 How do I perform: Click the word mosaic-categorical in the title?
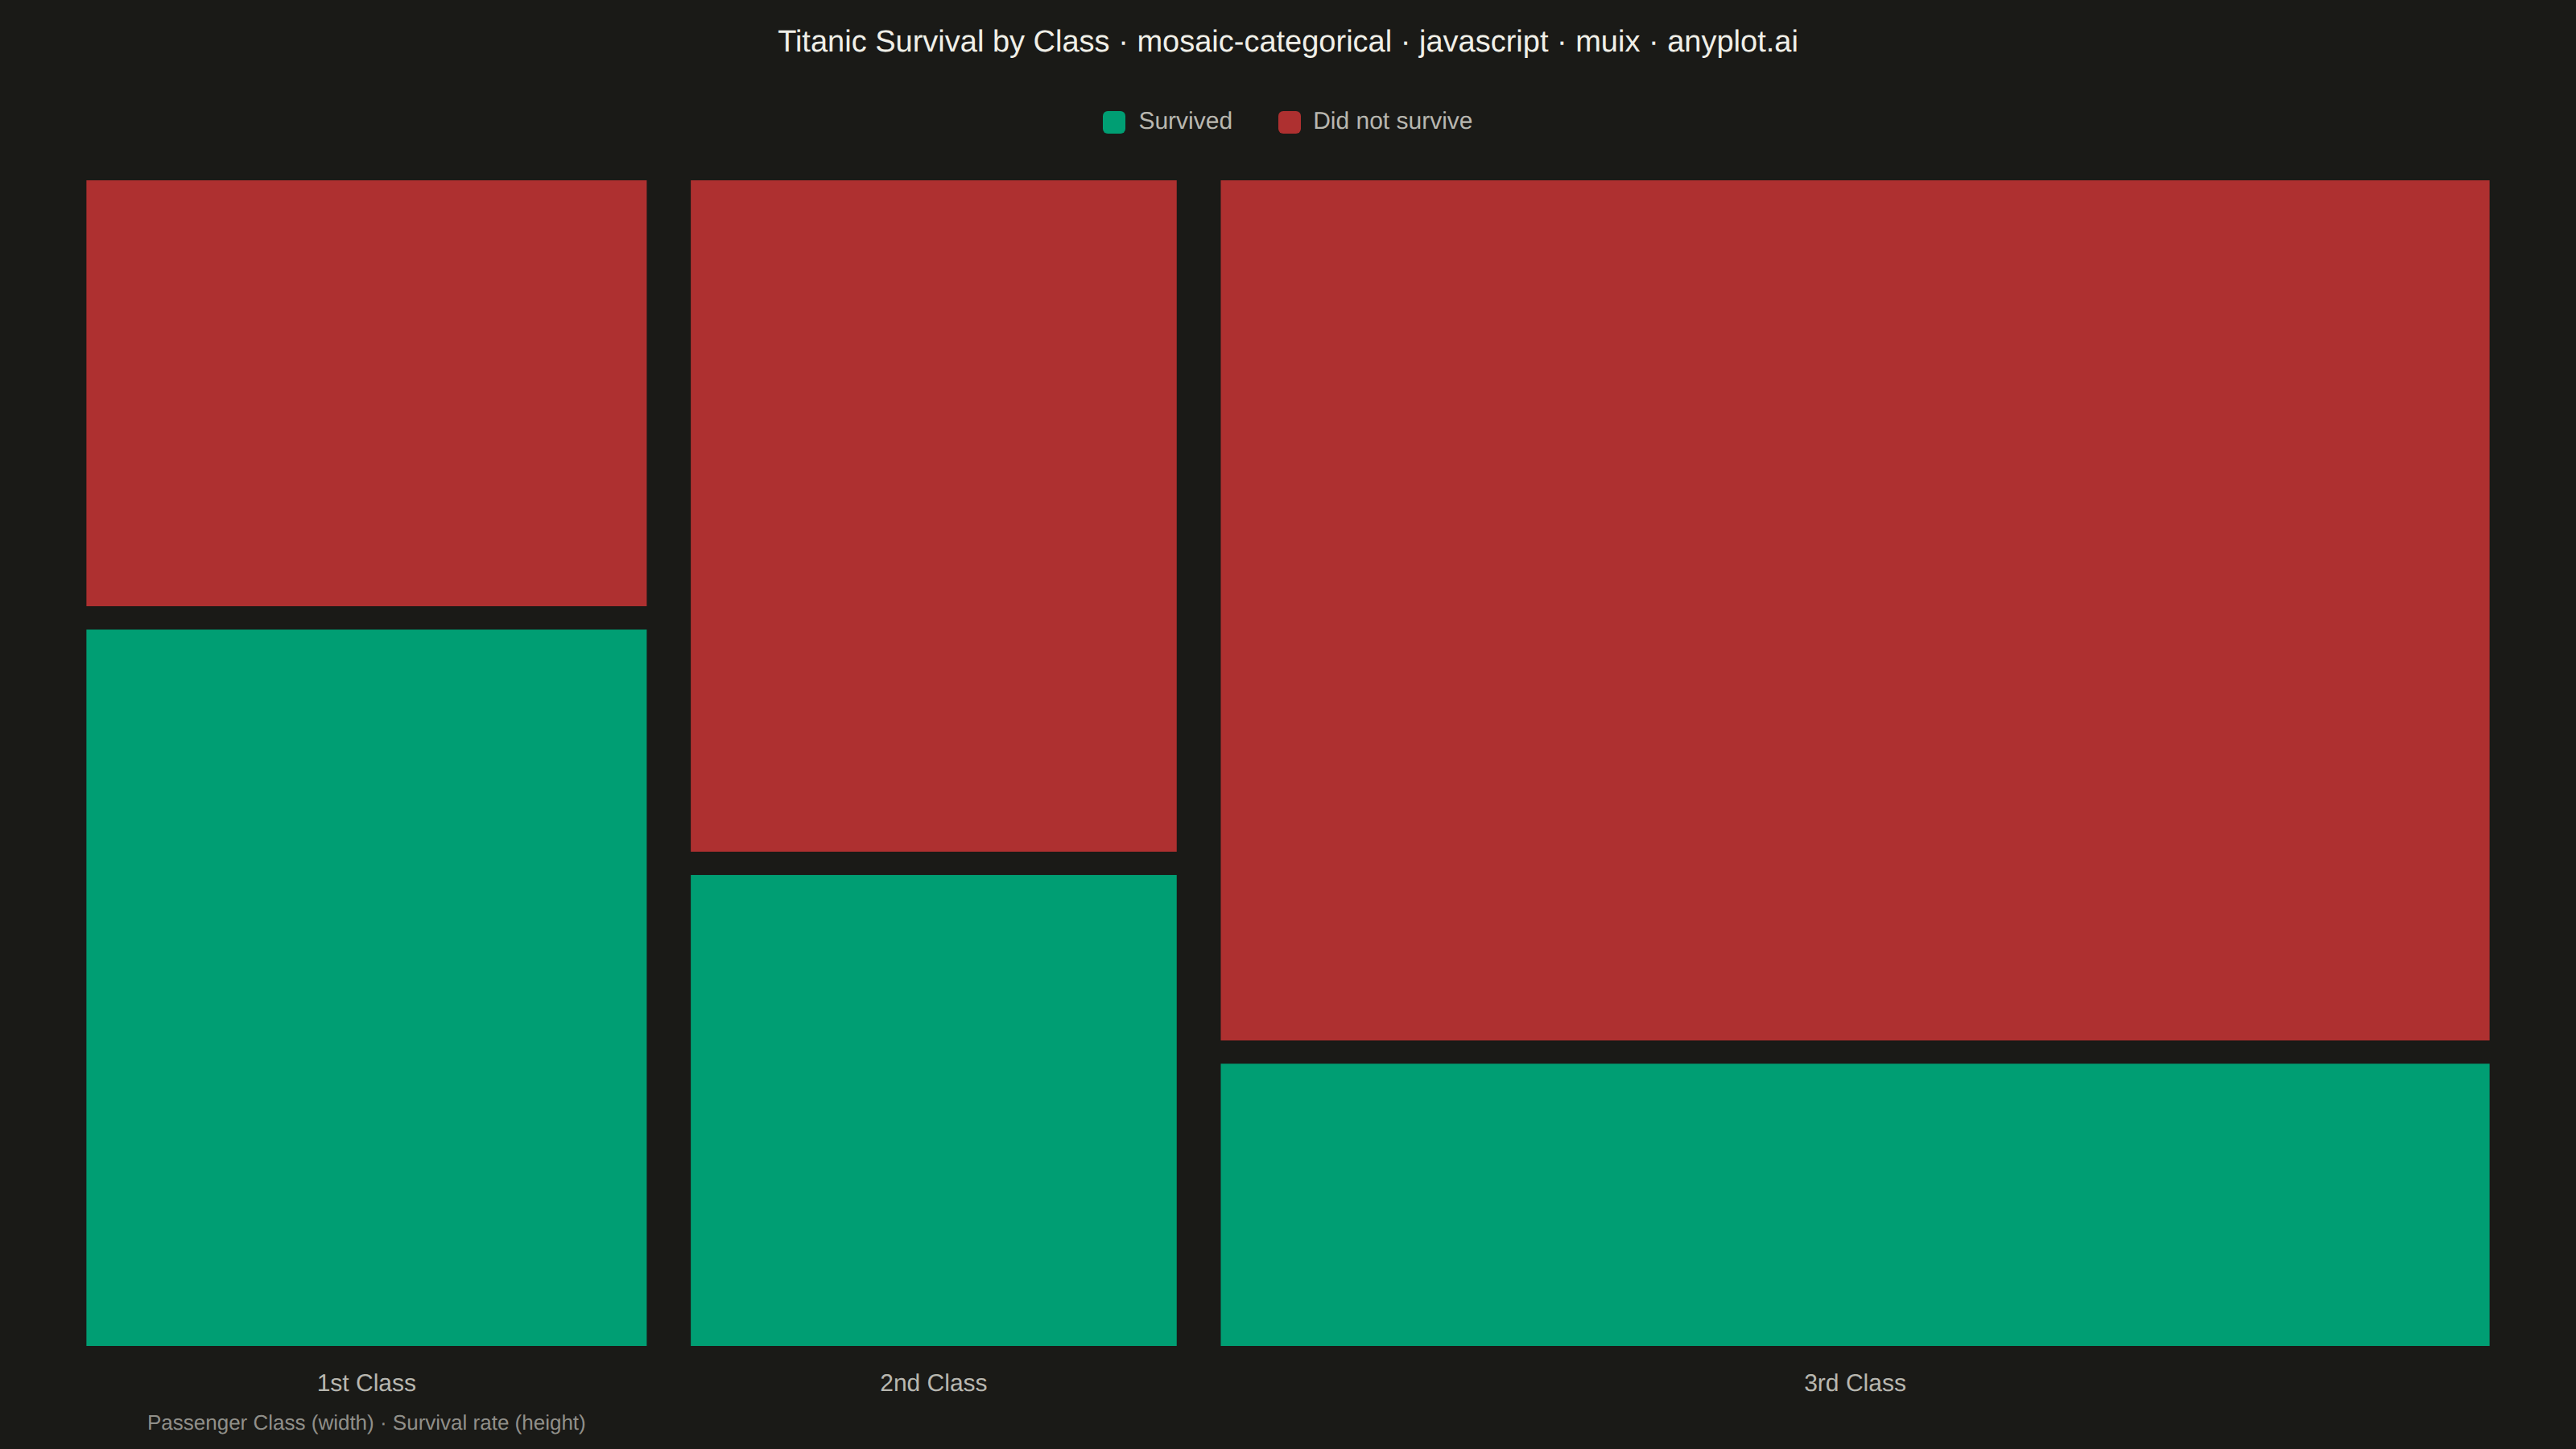point(1264,41)
